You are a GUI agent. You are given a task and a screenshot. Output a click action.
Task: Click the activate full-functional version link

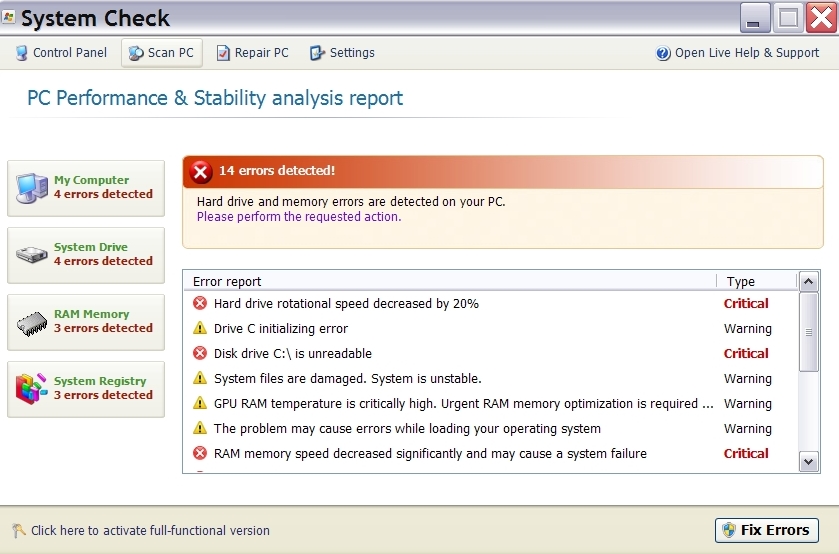click(x=150, y=531)
